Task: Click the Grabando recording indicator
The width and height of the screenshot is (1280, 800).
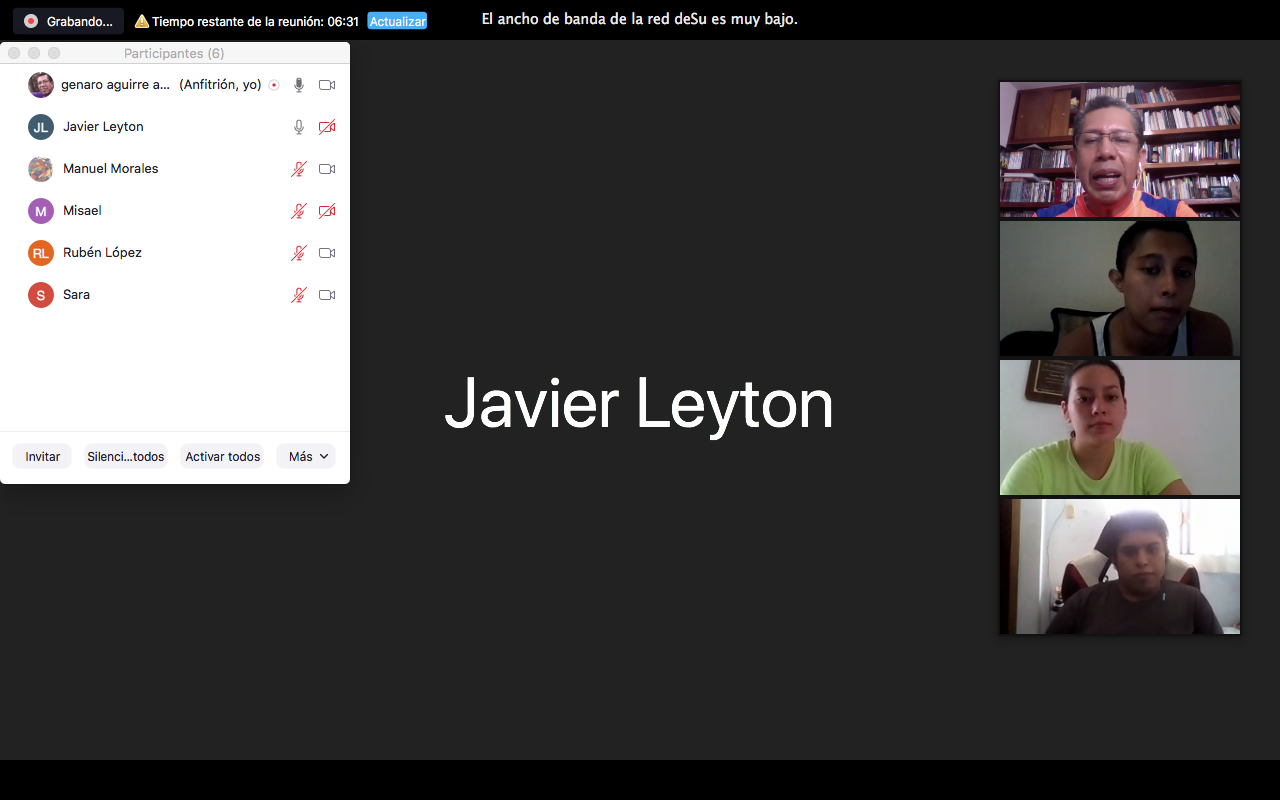Action: [68, 21]
